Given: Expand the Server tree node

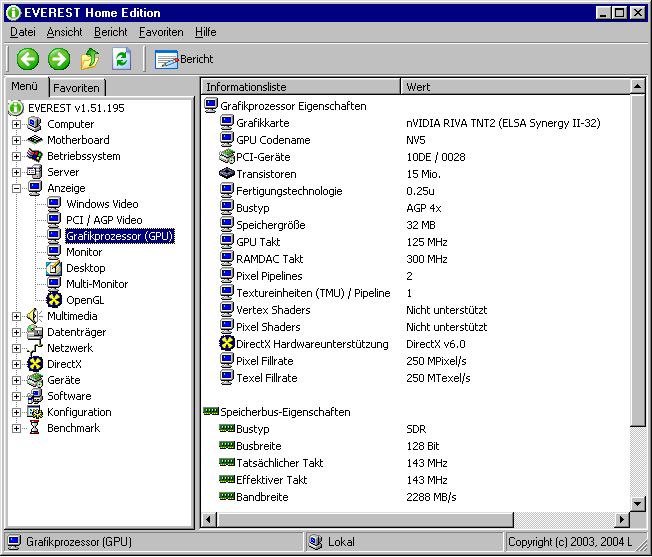Looking at the screenshot, I should 16,172.
